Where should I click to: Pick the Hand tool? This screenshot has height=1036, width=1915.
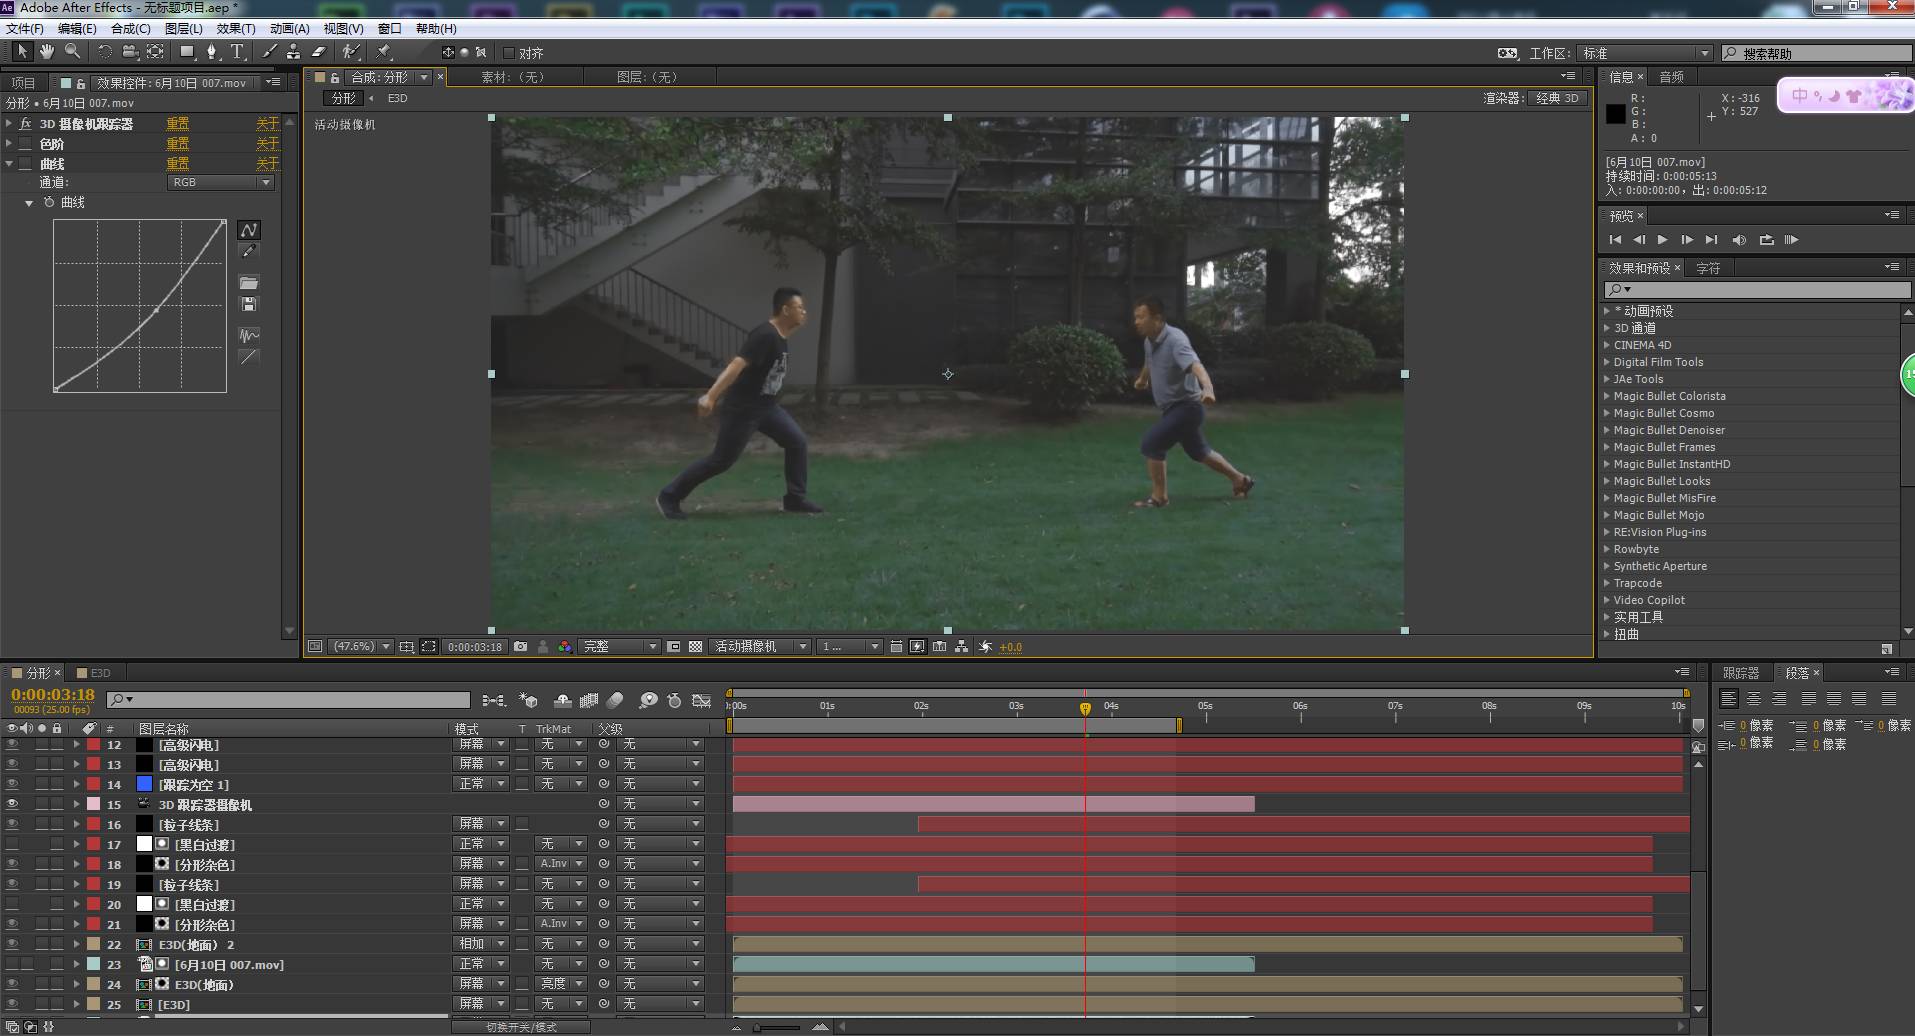pos(47,52)
